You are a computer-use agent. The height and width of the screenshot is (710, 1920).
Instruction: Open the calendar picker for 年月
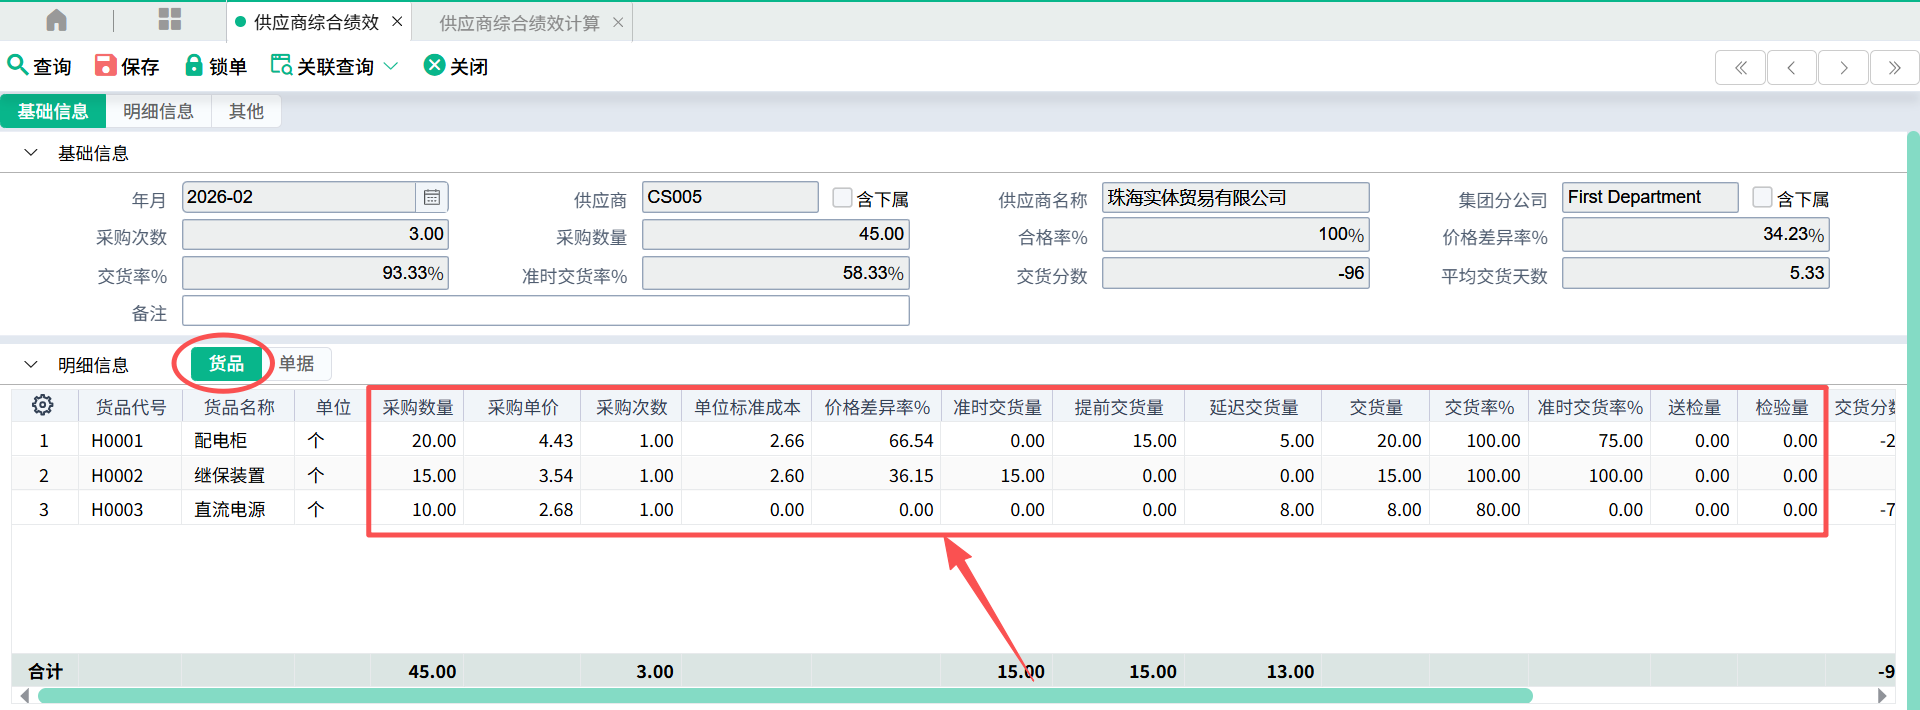point(432,197)
